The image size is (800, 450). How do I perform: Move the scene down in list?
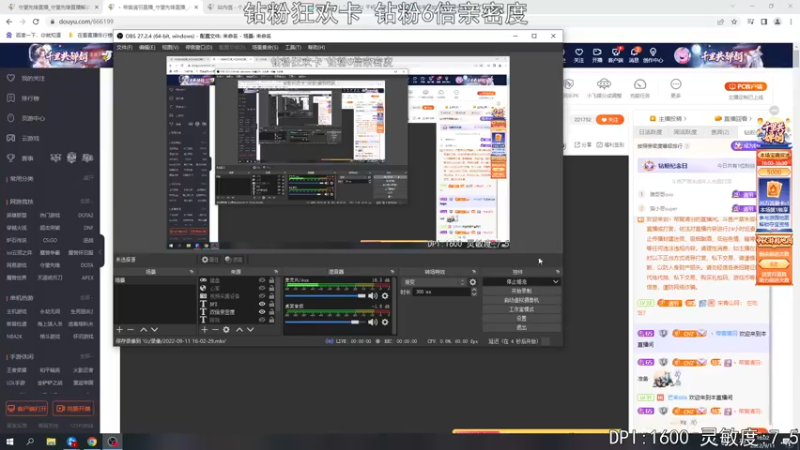tap(155, 330)
